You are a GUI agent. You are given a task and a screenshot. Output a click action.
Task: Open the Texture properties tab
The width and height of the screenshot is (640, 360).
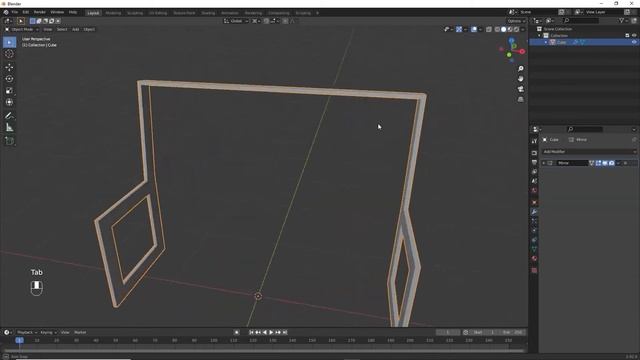[534, 270]
